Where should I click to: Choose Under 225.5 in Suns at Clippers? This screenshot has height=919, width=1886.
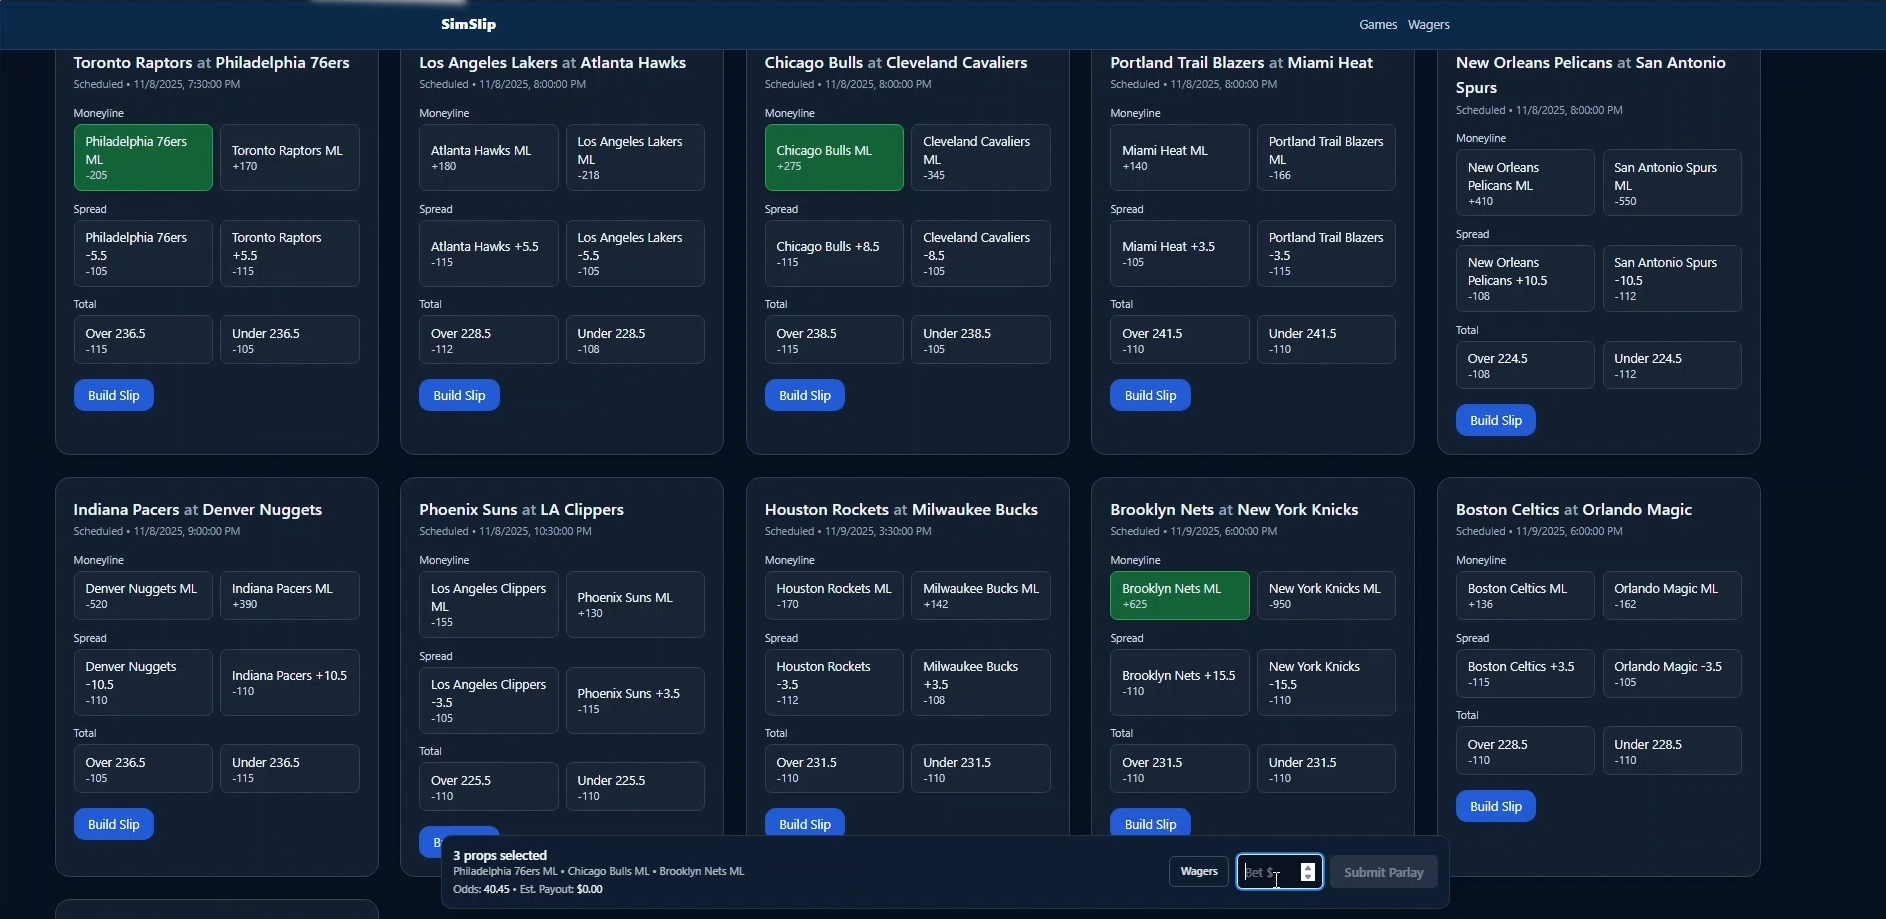[634, 787]
